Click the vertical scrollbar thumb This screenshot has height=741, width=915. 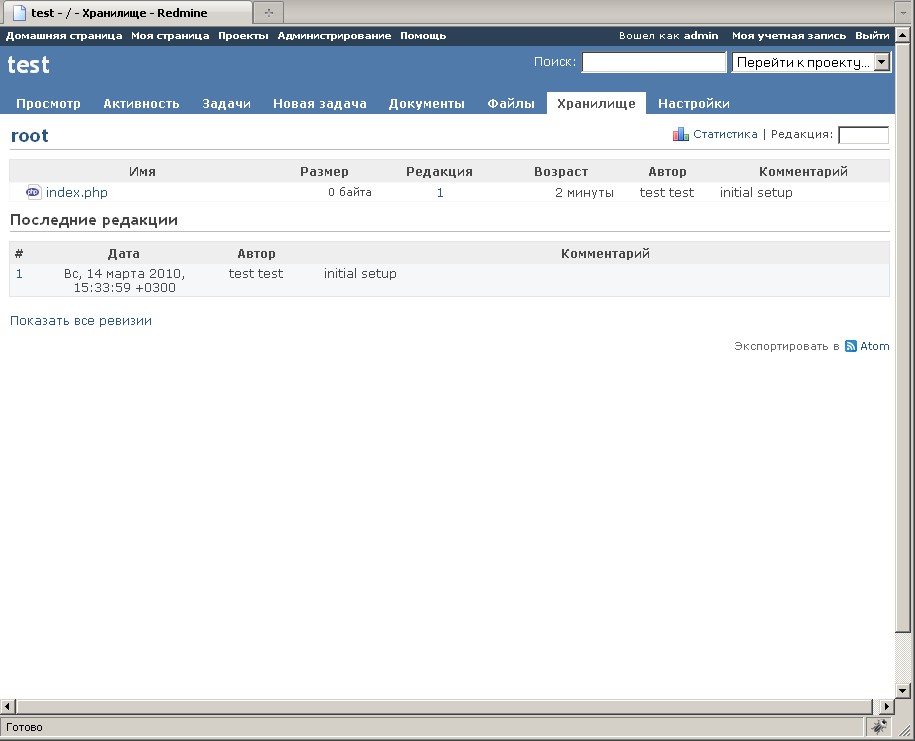(x=902, y=337)
